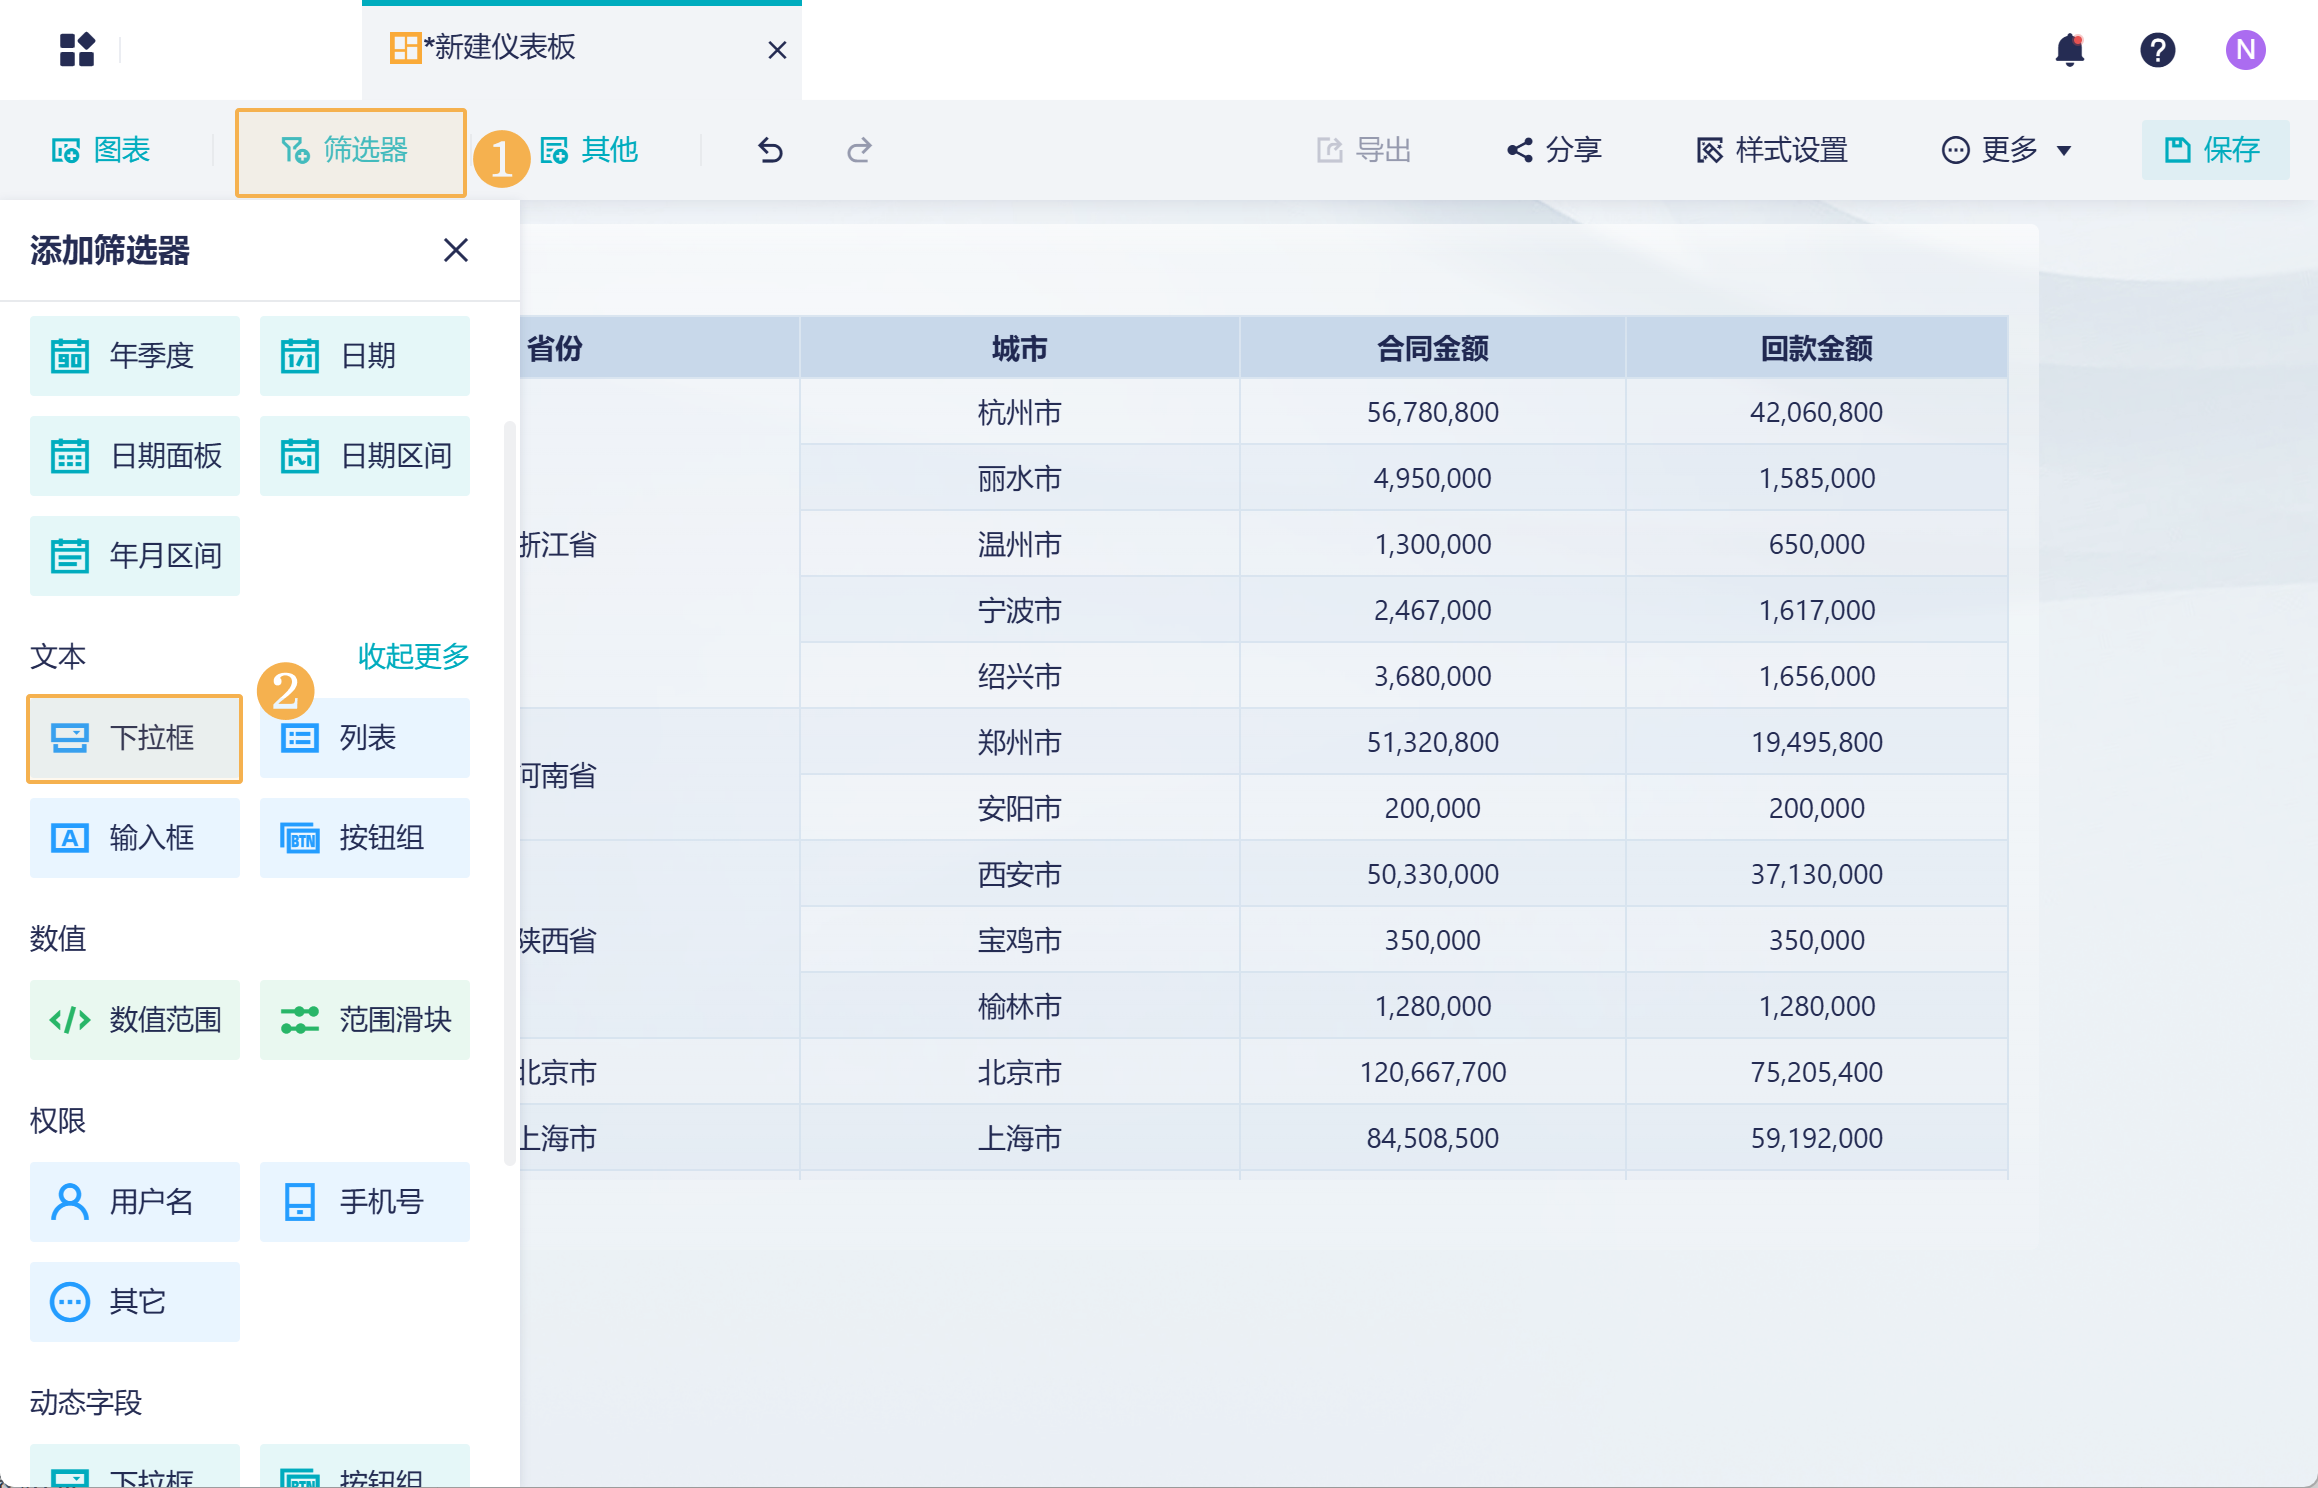Viewport: 2318px width, 1488px height.
Task: Select the 杭州市 cell
Action: [x=1019, y=412]
